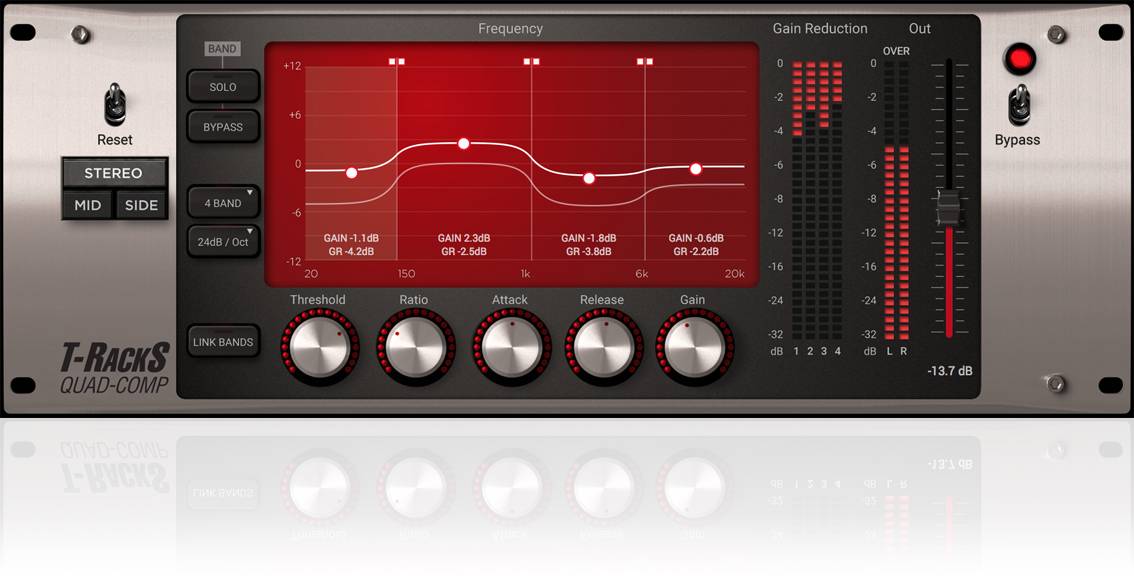Image resolution: width=1134 pixels, height=580 pixels.
Task: Click the Ratio knob
Action: [414, 347]
